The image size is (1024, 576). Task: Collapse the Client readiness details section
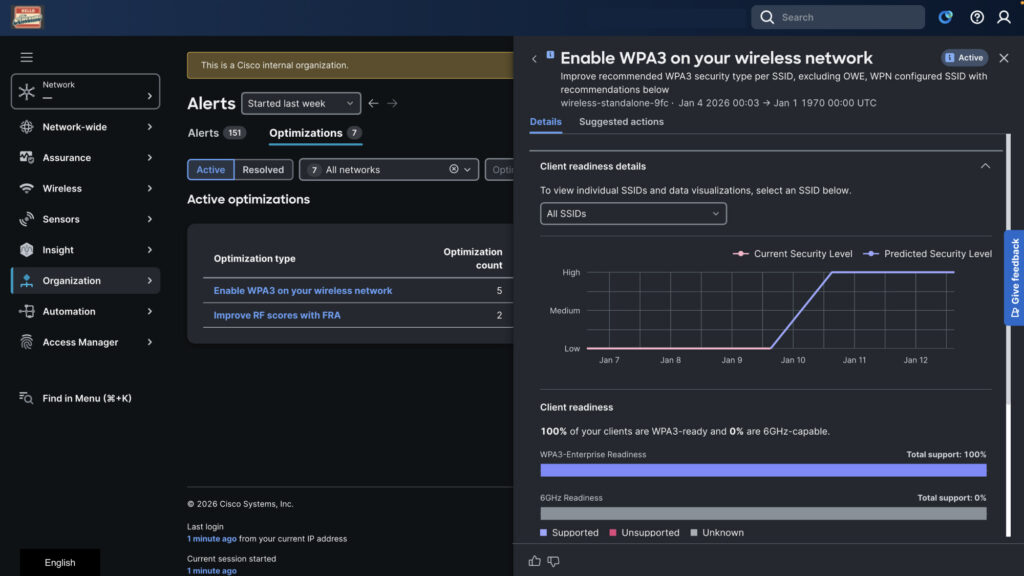point(985,166)
